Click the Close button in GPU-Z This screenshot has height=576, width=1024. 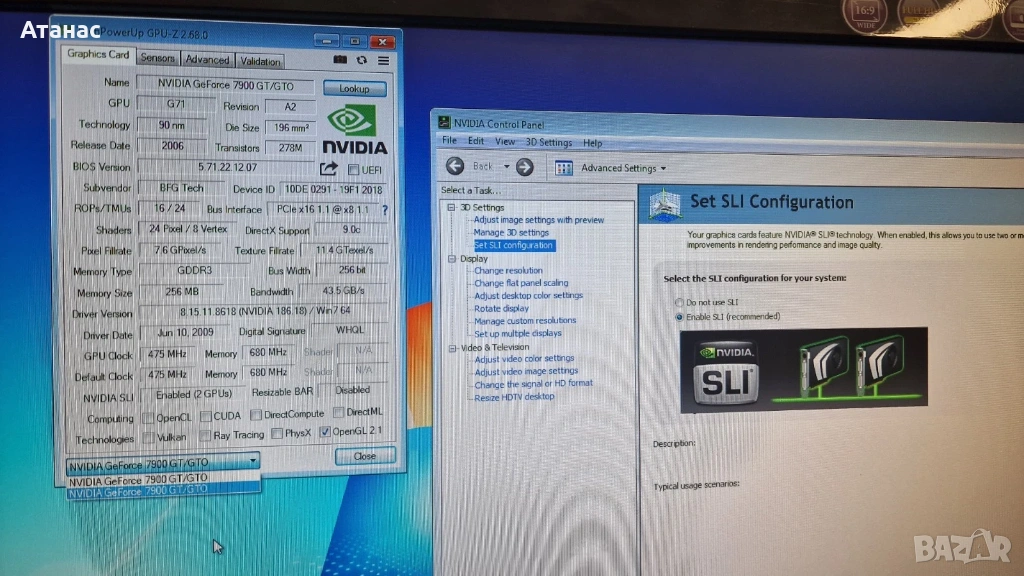[364, 456]
